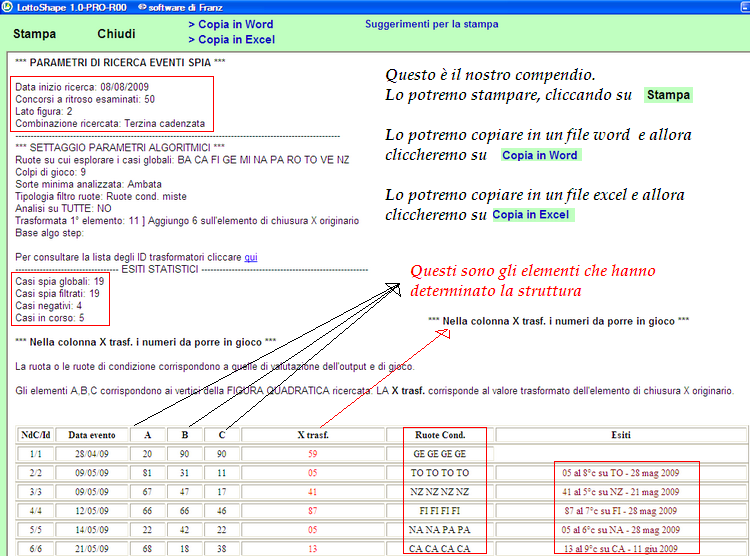This screenshot has width=750, height=556.
Task: Click the 'Colpi di gioco: 9' line
Action: (50, 172)
